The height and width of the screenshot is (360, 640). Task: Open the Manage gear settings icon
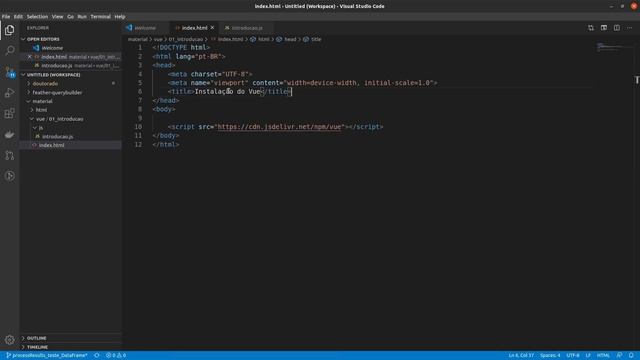pyautogui.click(x=9, y=340)
